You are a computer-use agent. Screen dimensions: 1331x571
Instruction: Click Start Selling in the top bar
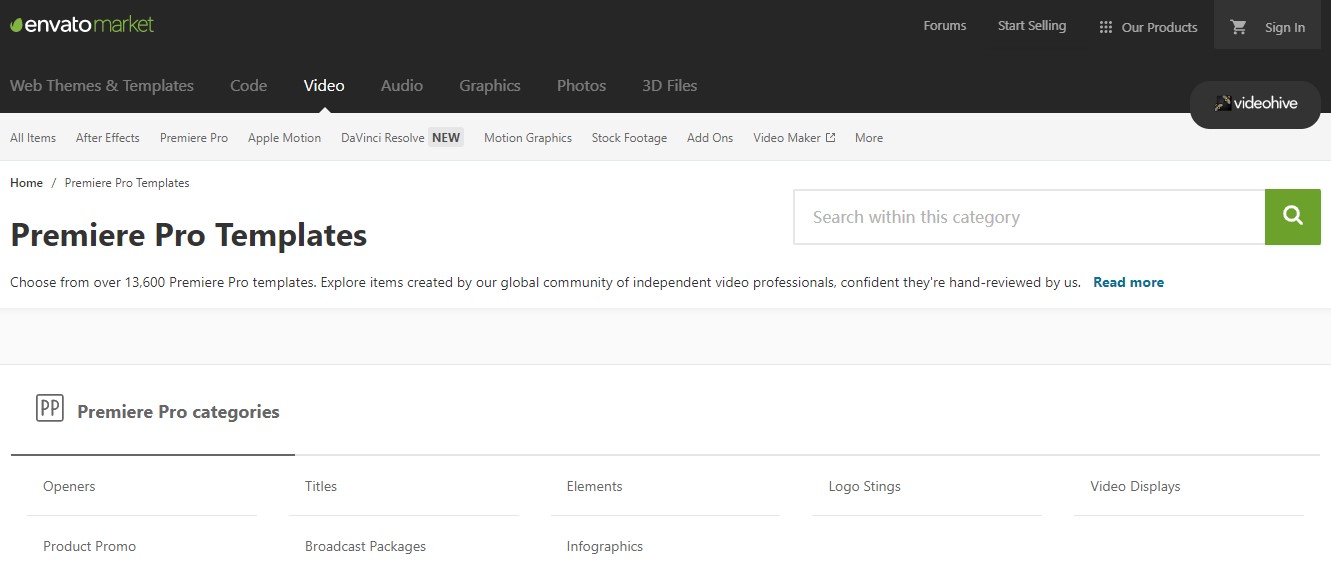point(1032,26)
